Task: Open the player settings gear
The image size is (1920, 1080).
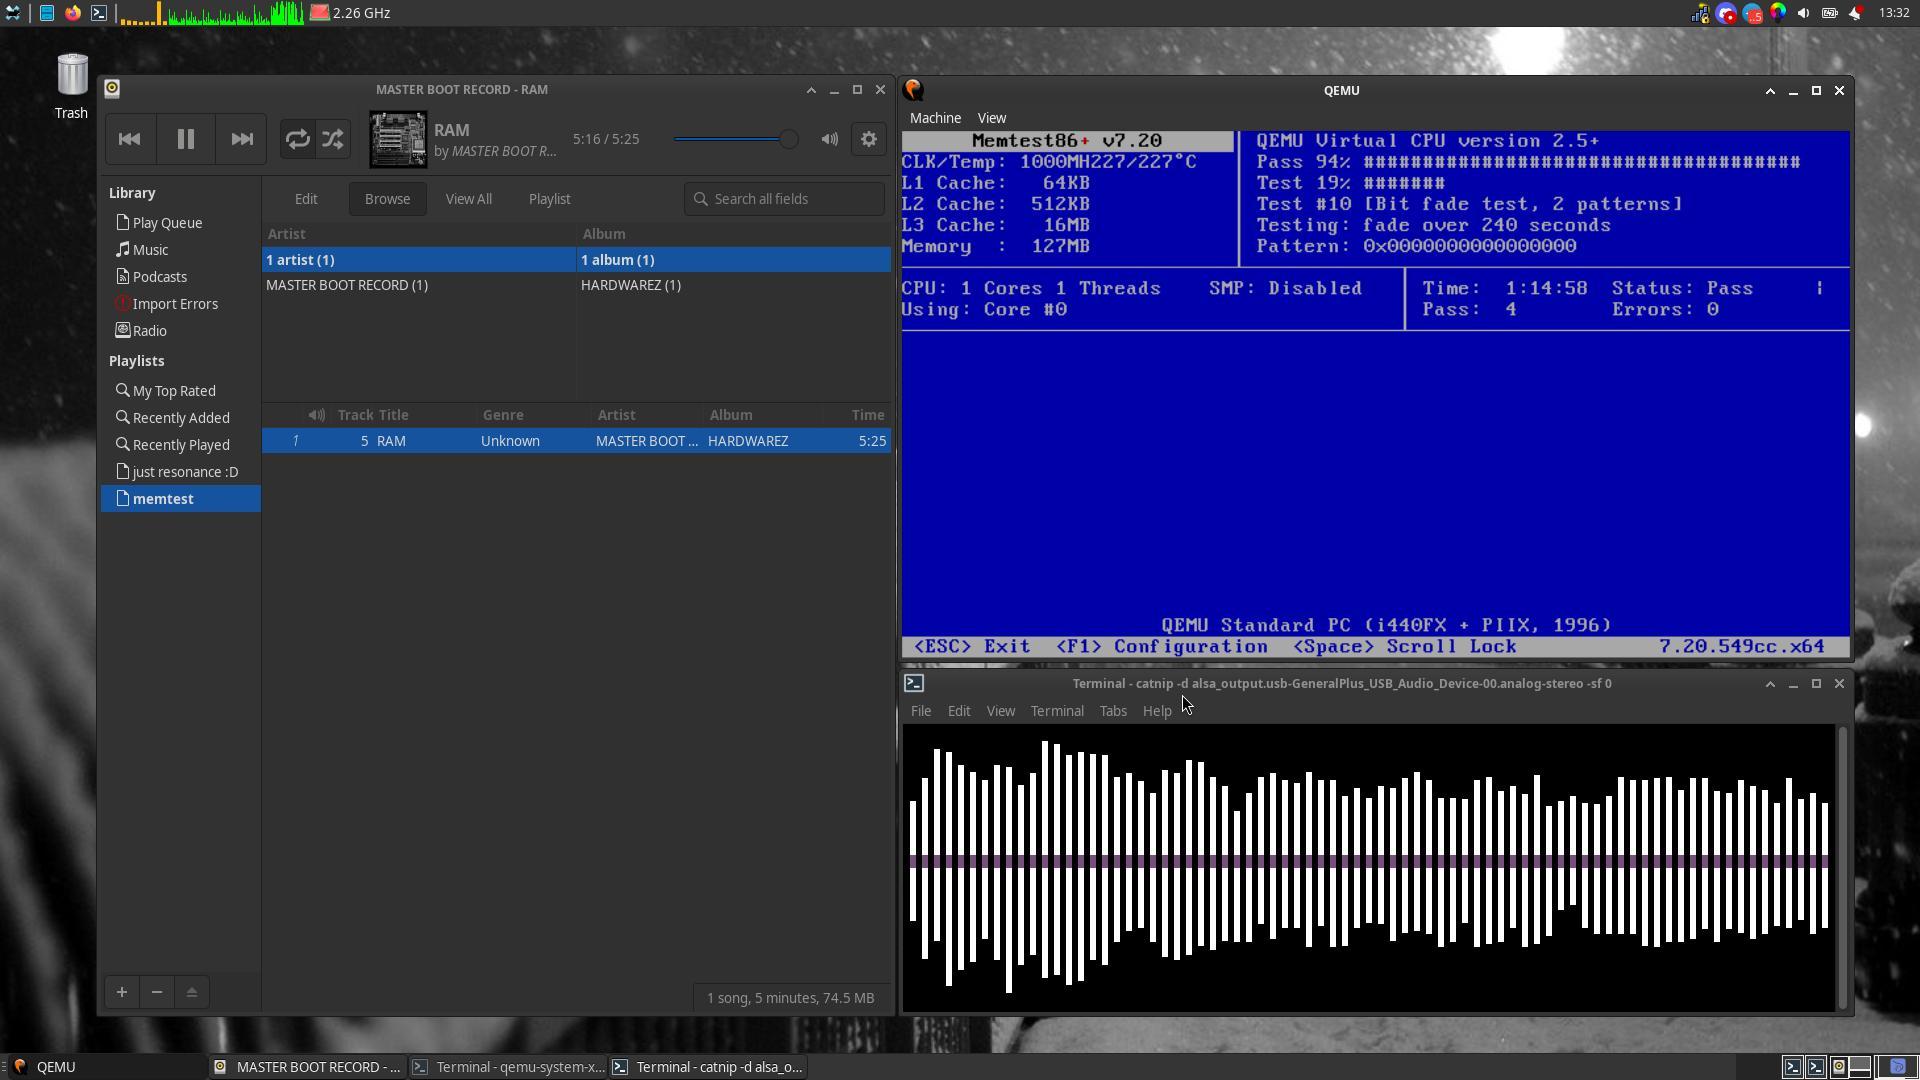Action: 869,139
